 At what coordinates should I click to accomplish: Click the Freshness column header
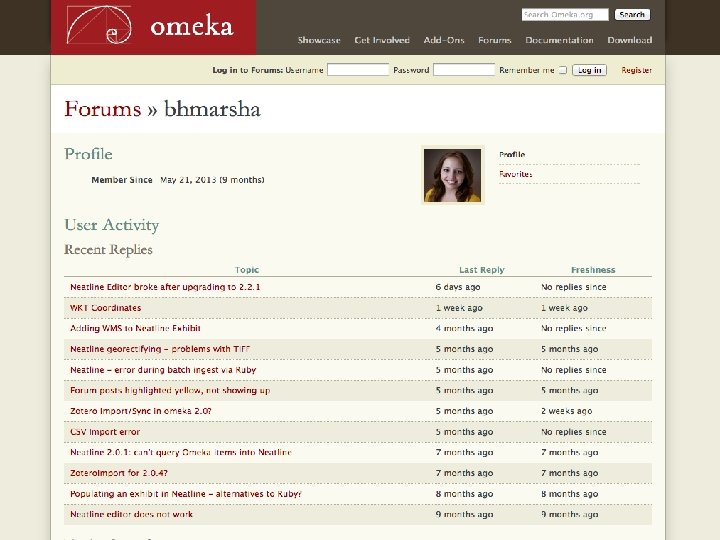click(x=593, y=270)
